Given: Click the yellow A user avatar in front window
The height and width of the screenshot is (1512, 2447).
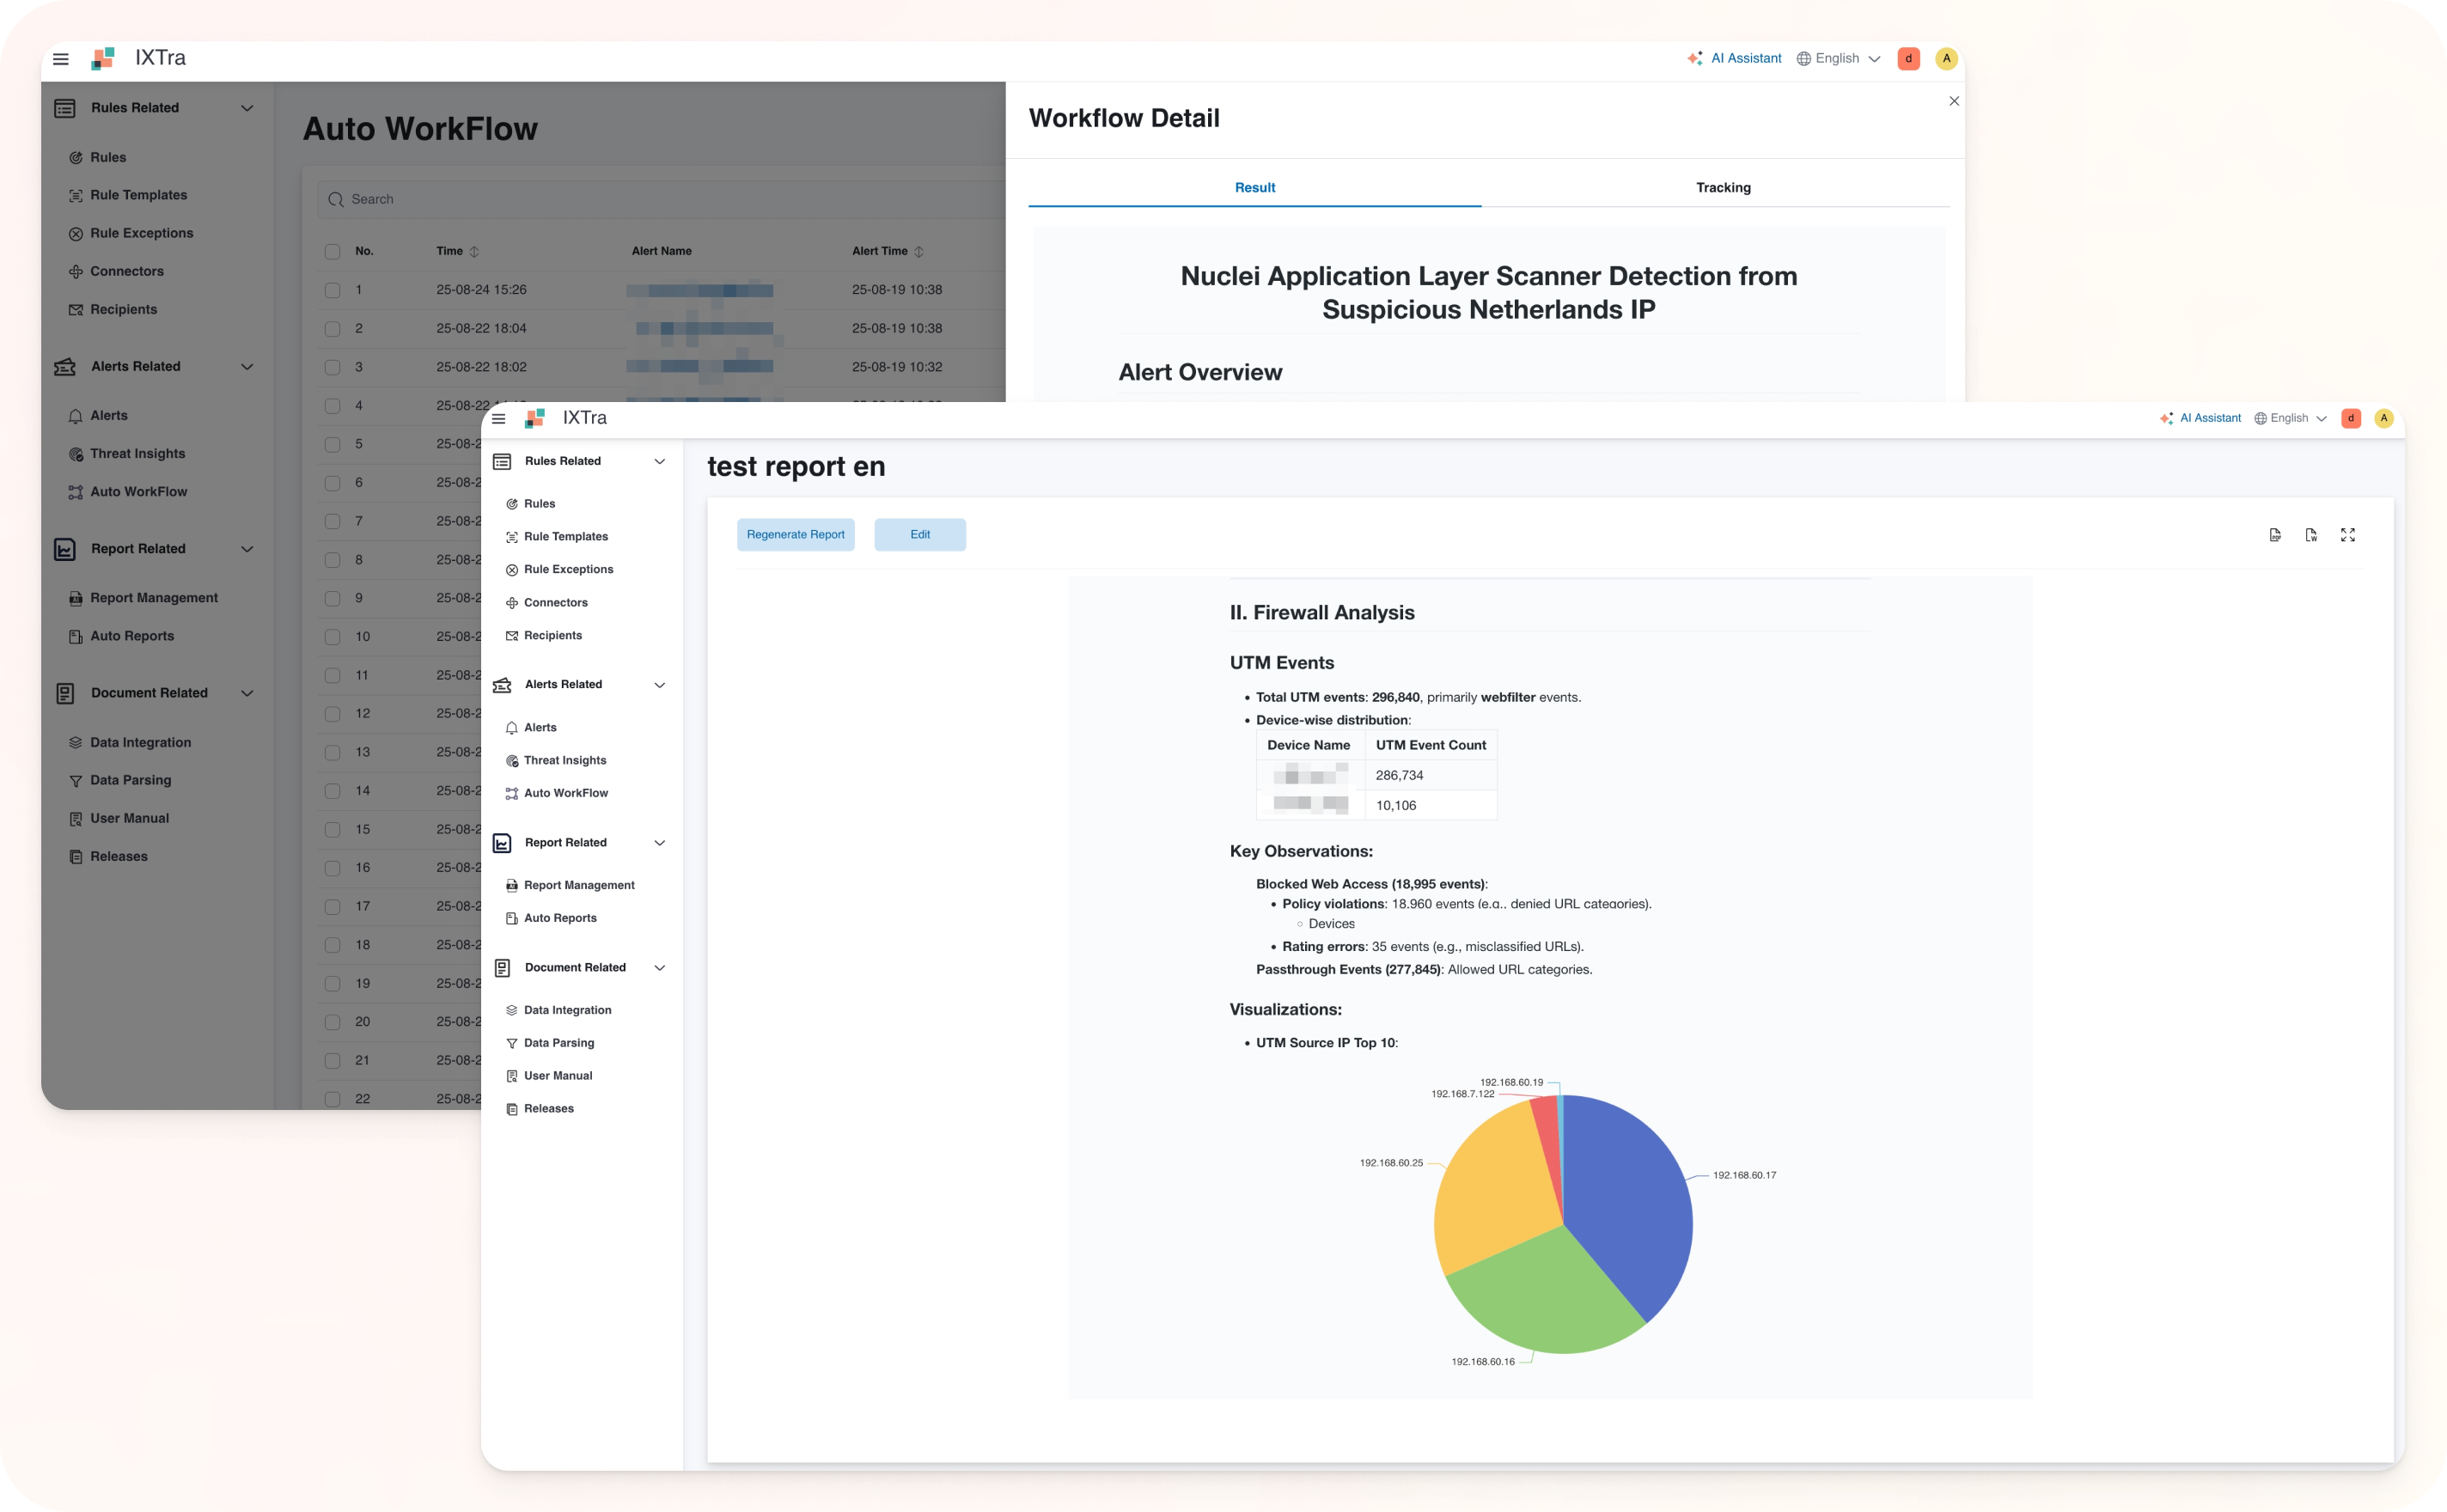Looking at the screenshot, I should coord(2384,418).
